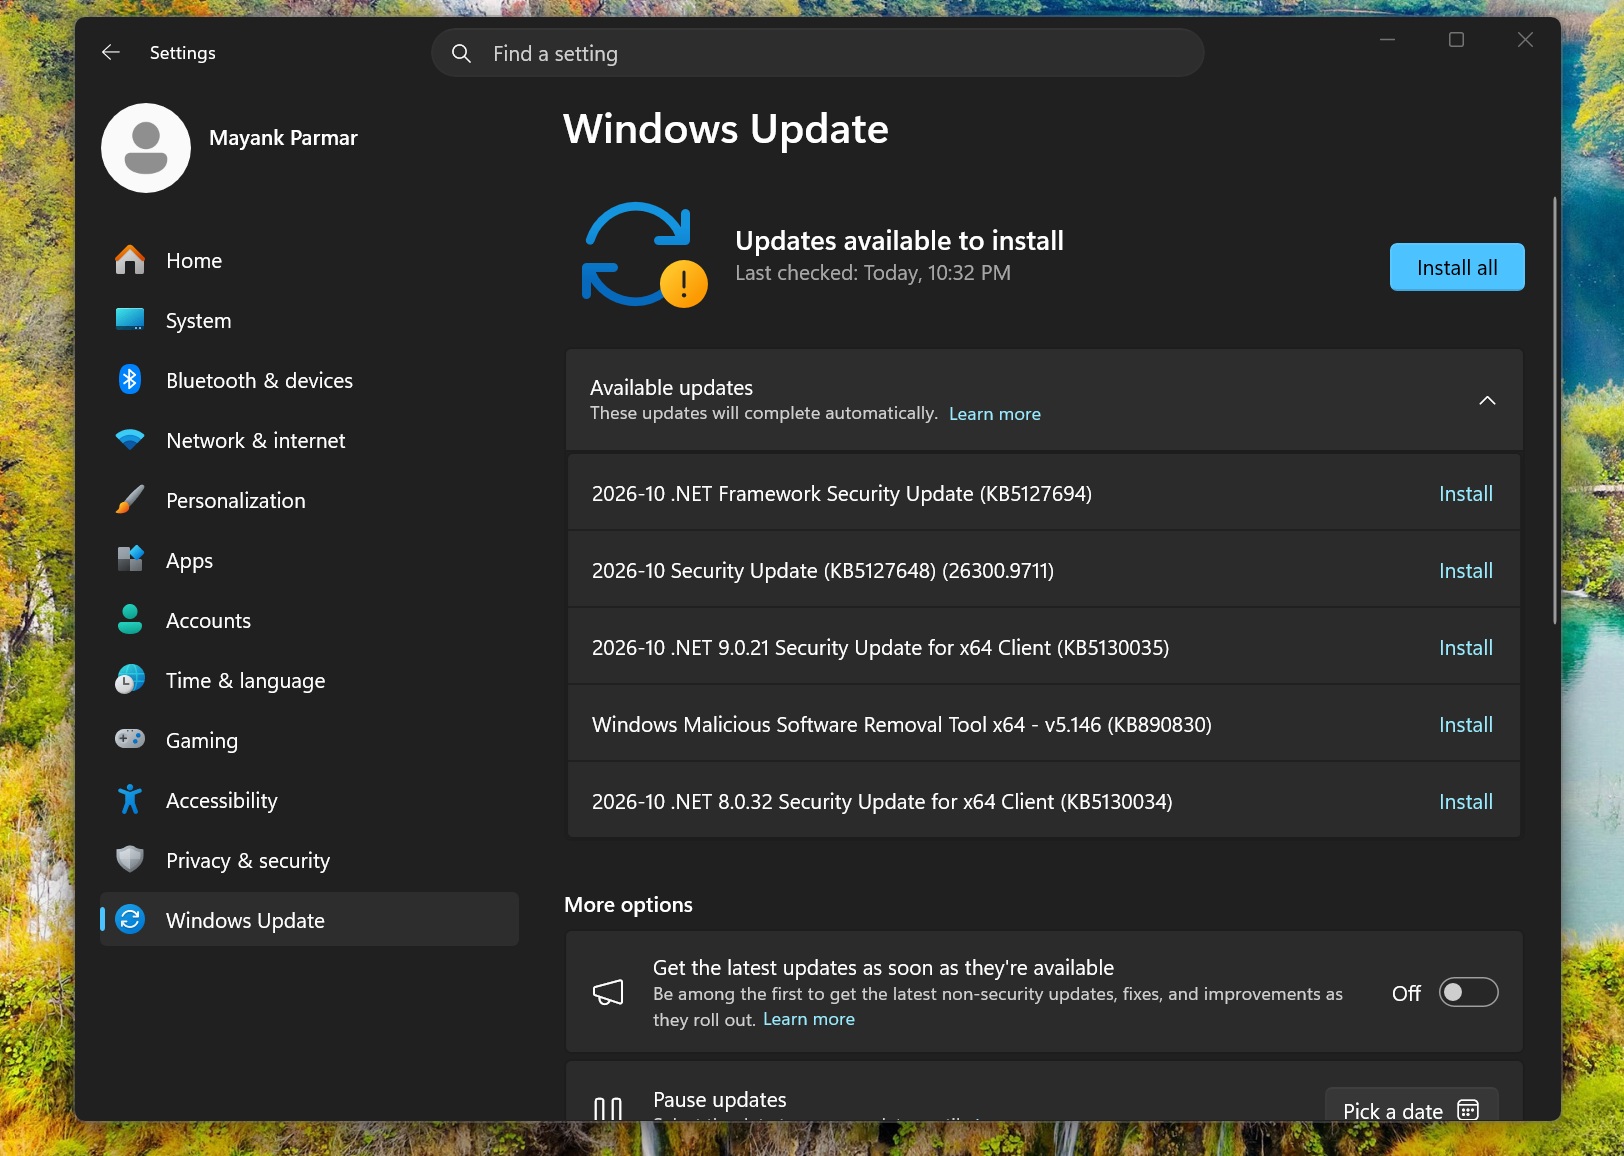
Task: Open the Personalization settings page
Action: (309, 500)
